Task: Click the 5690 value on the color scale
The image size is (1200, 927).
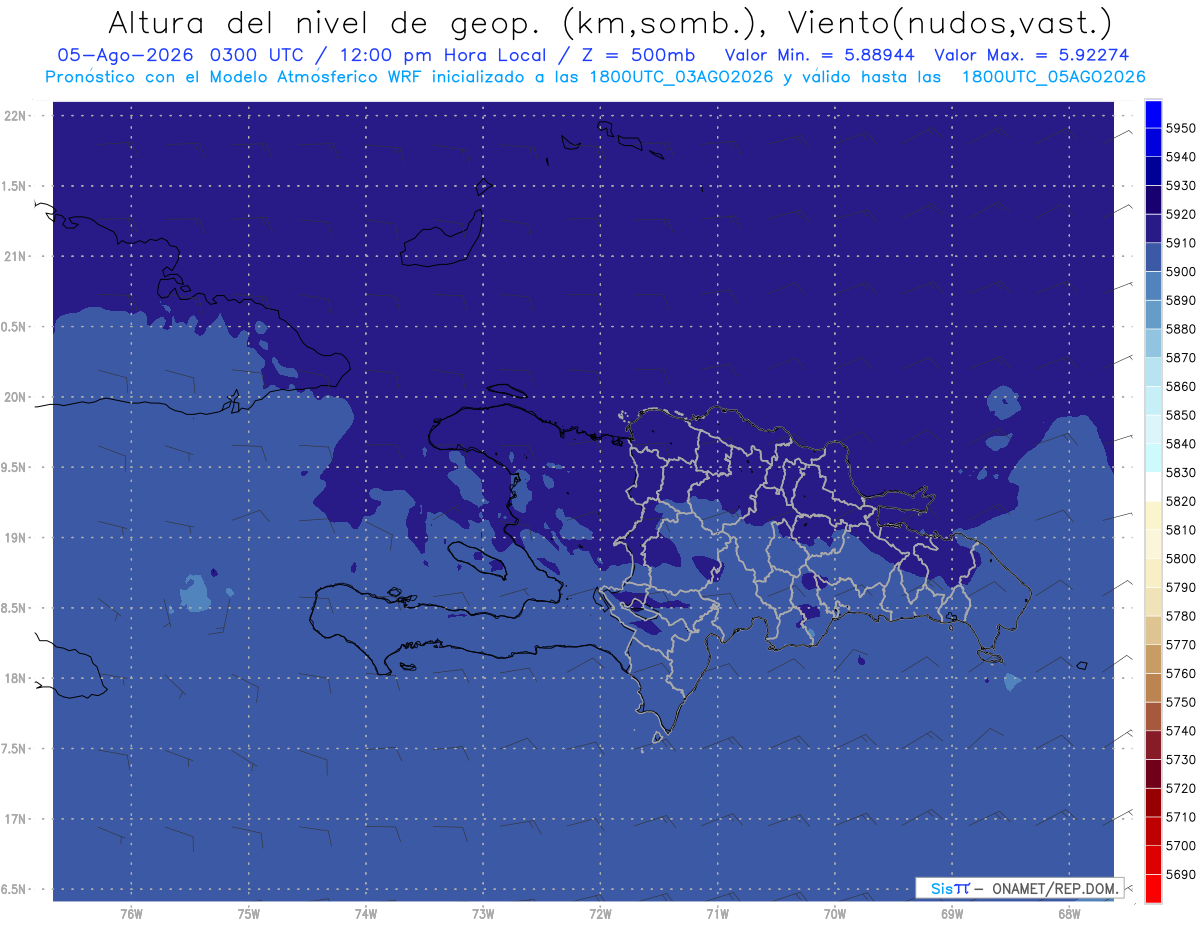Action: tap(1181, 874)
